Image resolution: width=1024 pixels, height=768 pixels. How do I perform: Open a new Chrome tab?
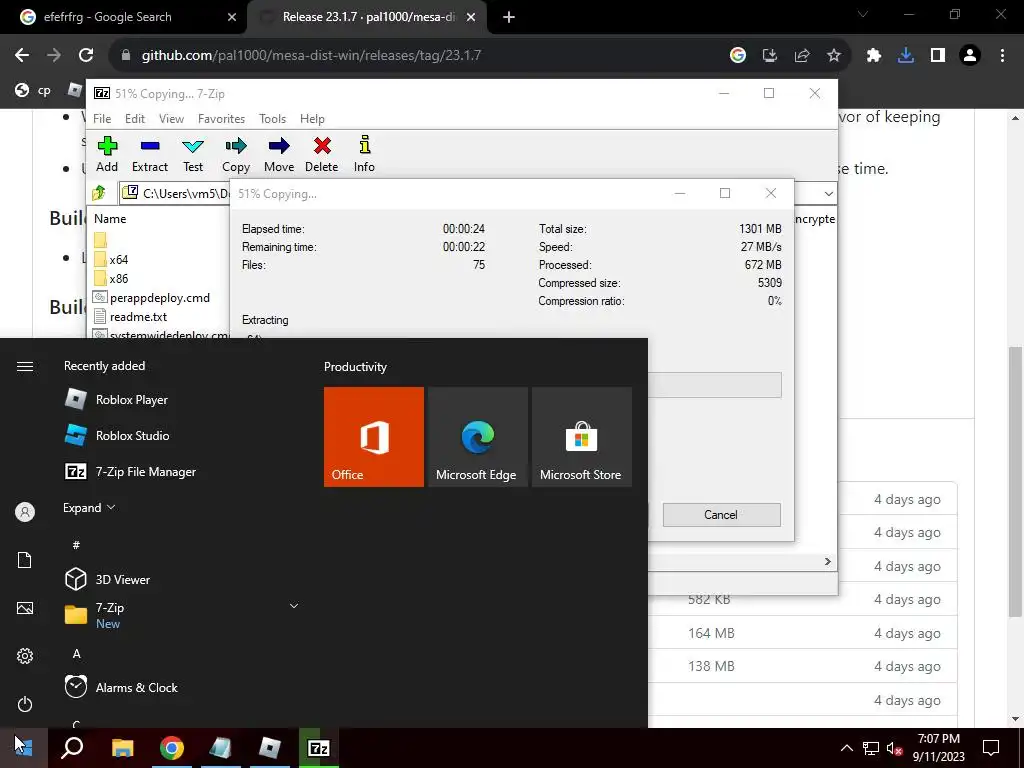509,17
